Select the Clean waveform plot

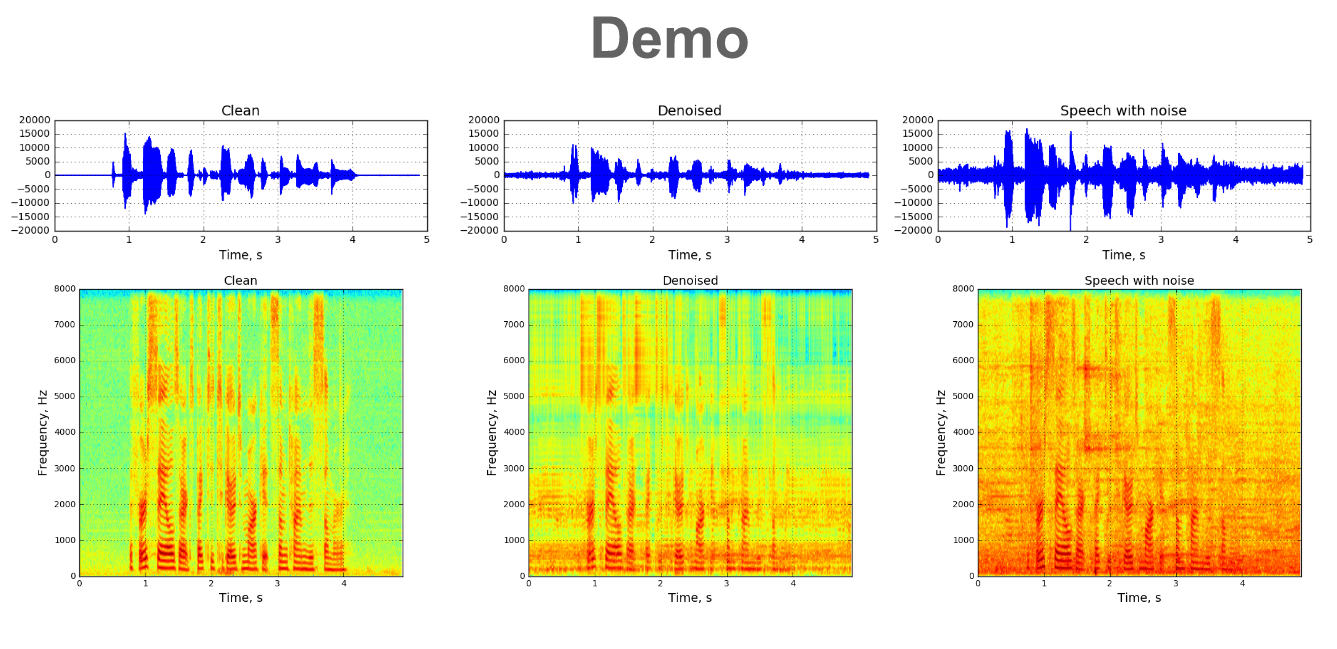240,175
